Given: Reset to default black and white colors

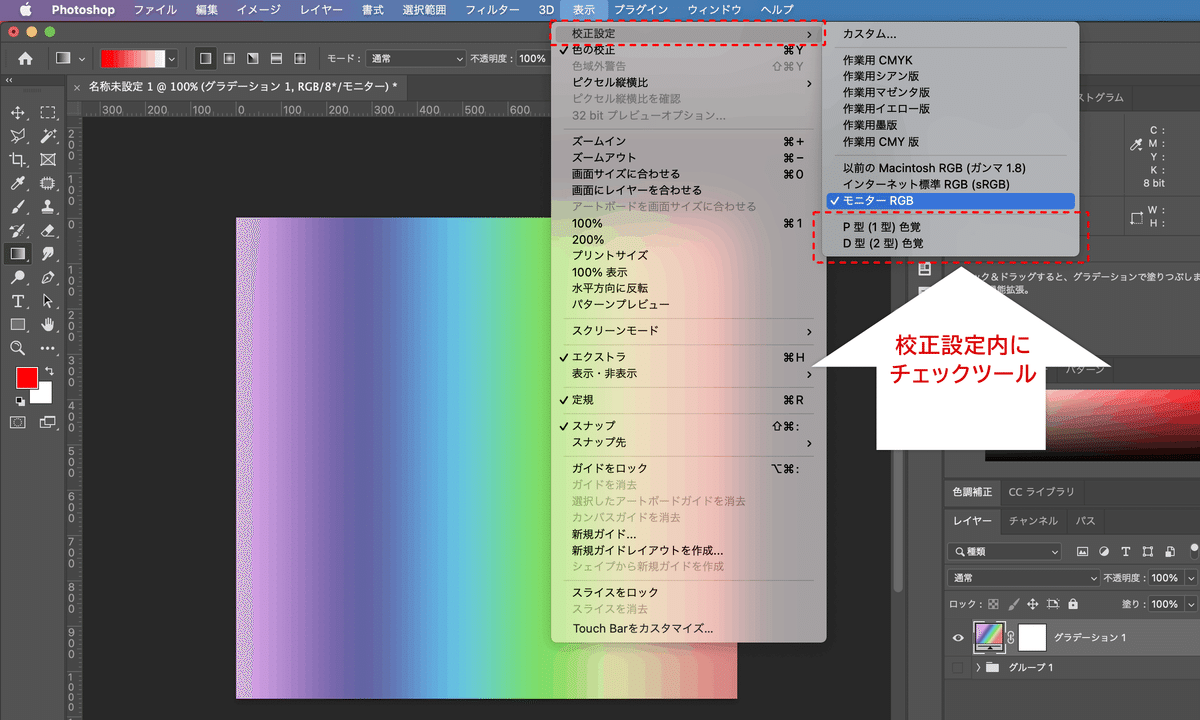Looking at the screenshot, I should pyautogui.click(x=19, y=400).
